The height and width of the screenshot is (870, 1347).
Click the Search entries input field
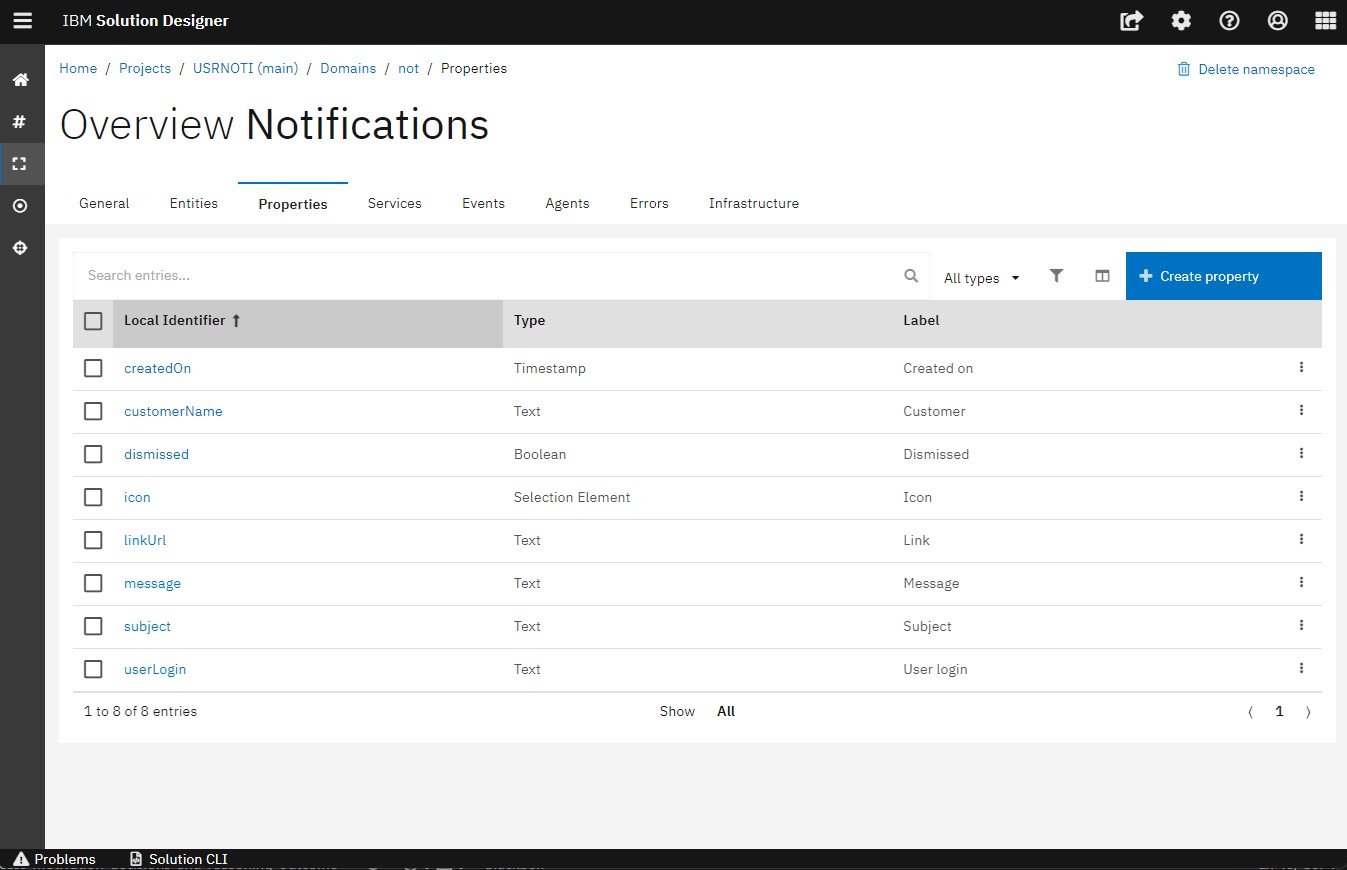490,276
